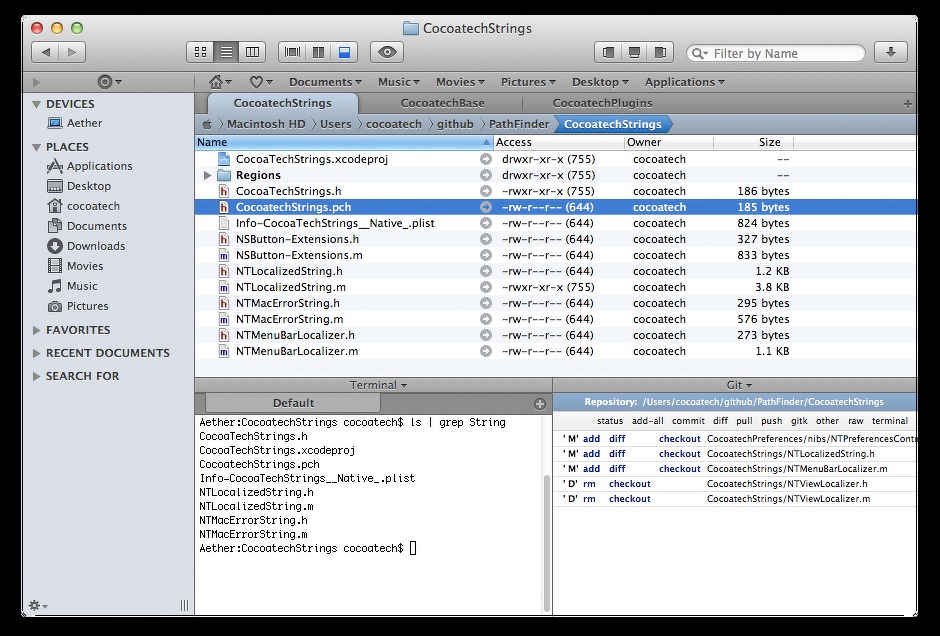Toggle the vertical split view button

318,52
